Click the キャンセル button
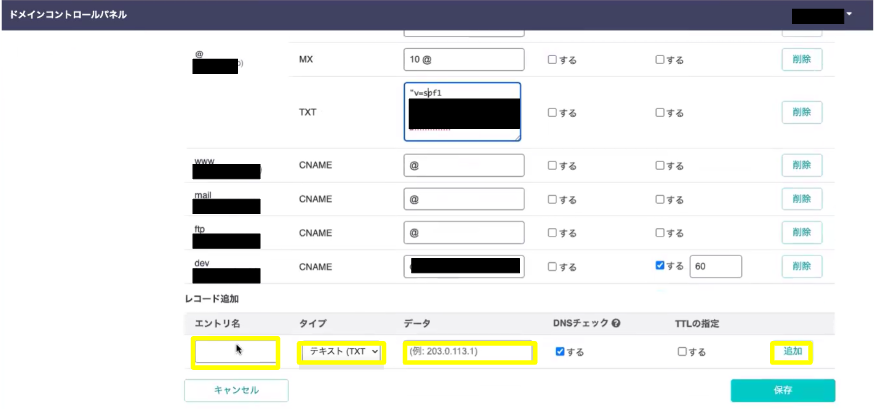This screenshot has width=875, height=409. click(x=236, y=390)
